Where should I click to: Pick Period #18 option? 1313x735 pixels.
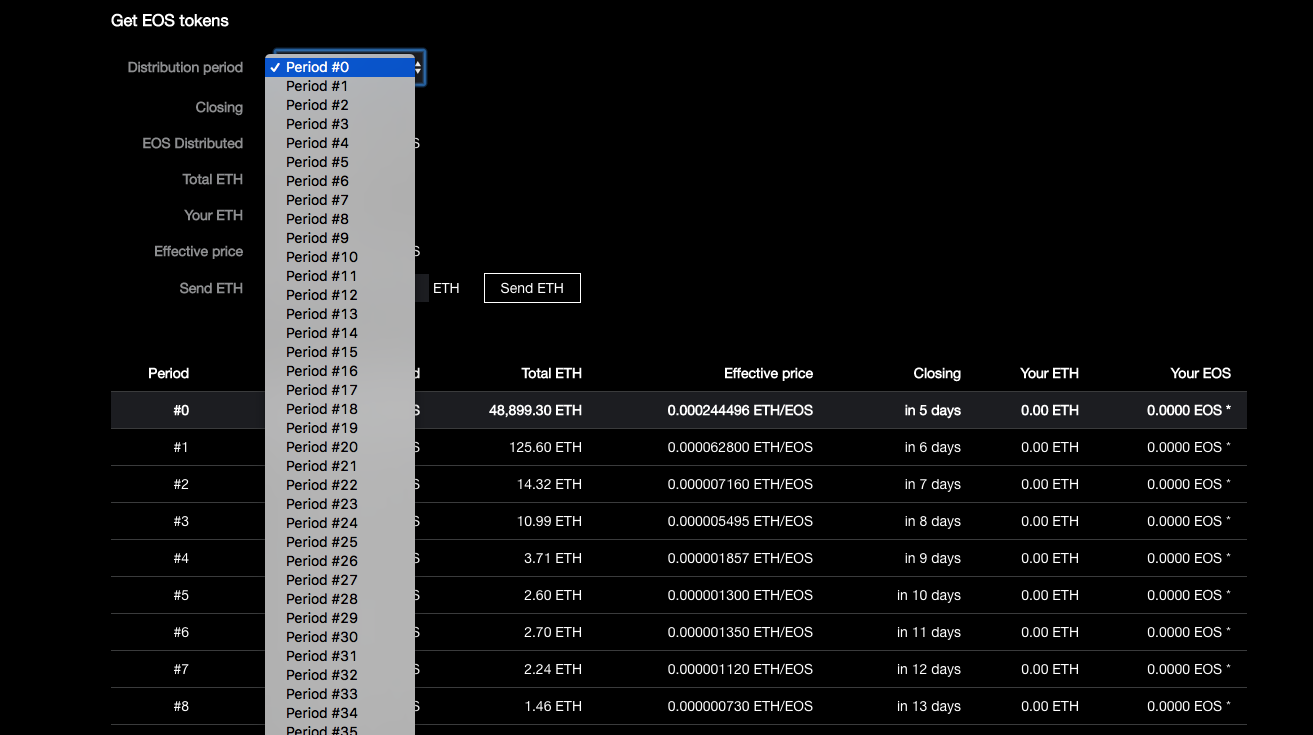pos(340,409)
